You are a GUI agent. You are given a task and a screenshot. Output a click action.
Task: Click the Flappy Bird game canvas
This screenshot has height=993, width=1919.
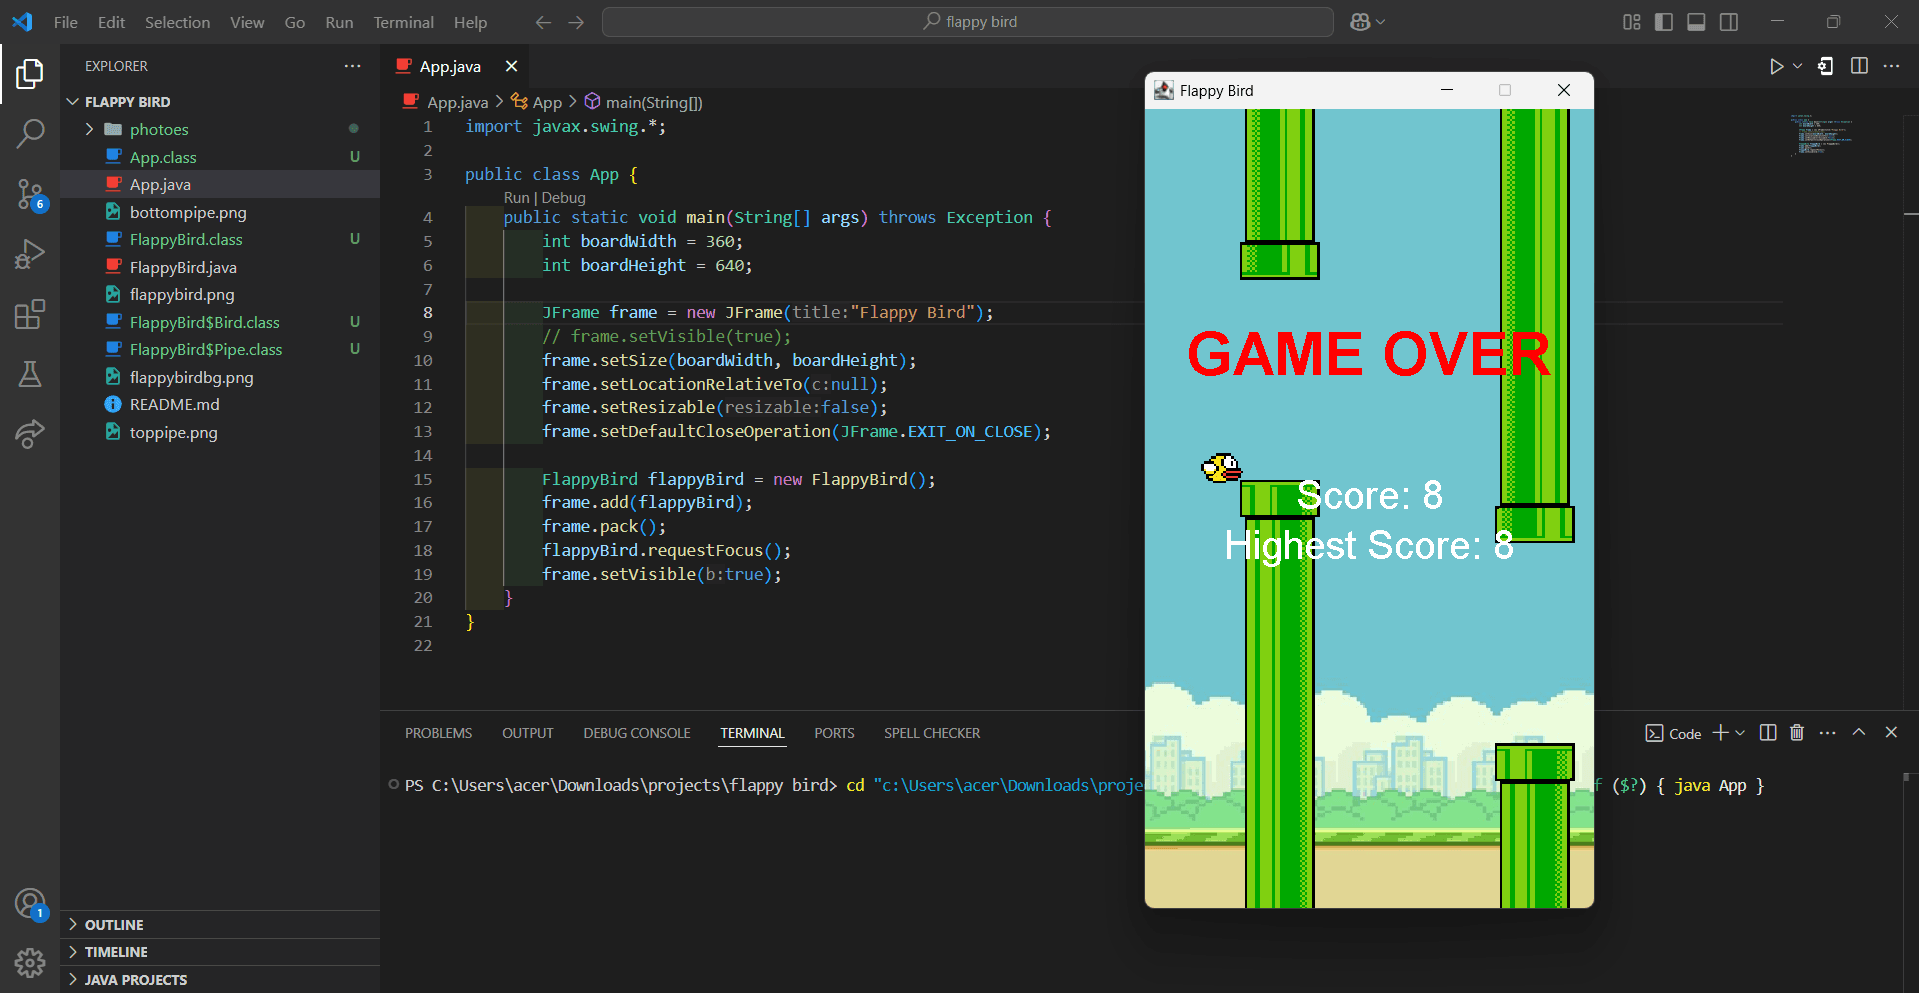[1369, 508]
